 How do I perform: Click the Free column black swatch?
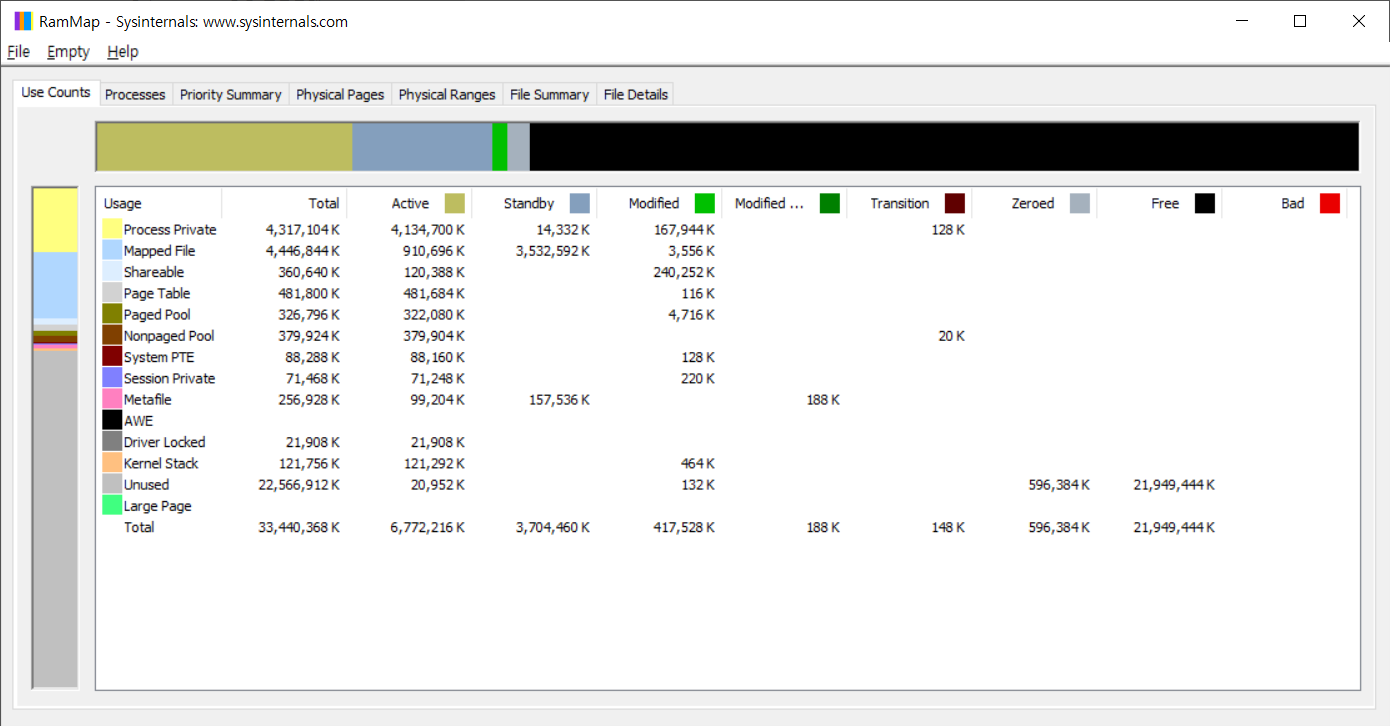[x=1205, y=203]
